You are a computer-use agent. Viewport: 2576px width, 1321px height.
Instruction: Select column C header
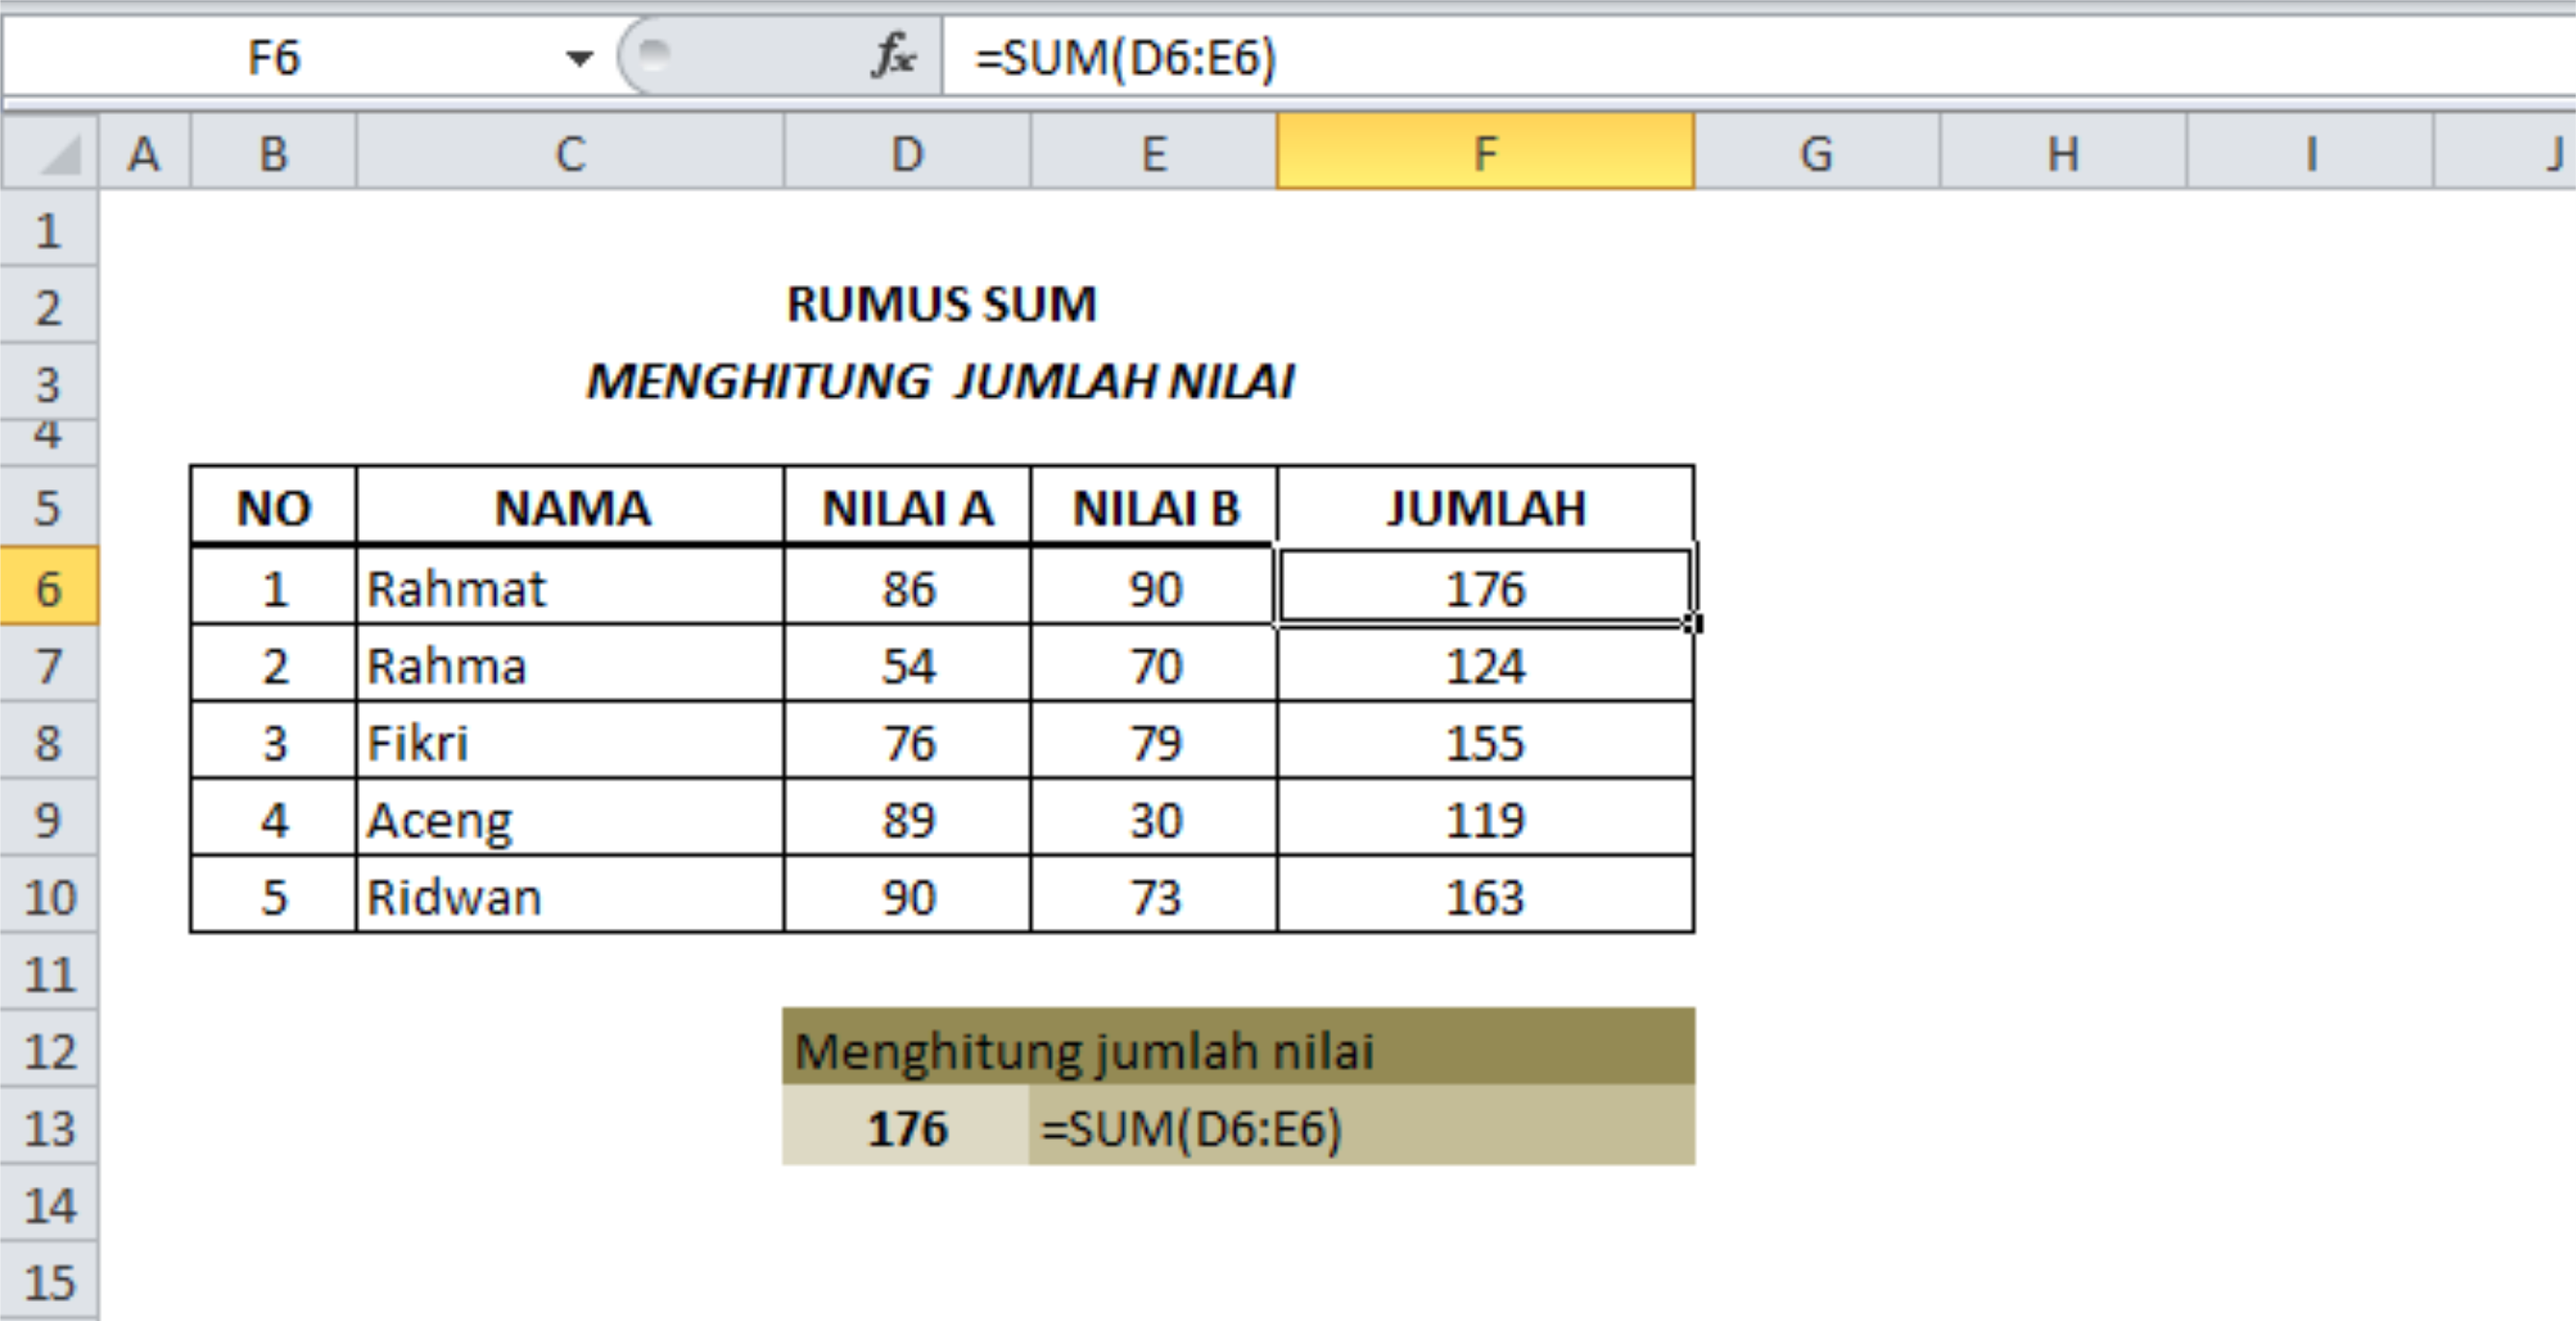570,153
